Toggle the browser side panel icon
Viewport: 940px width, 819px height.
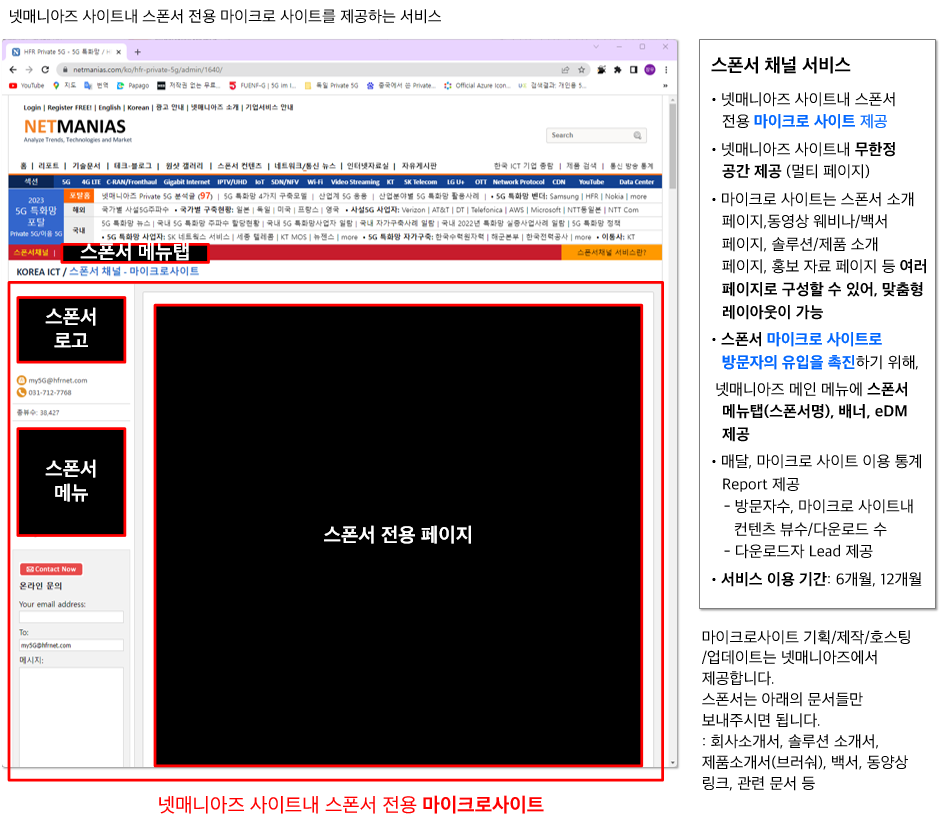tap(634, 70)
